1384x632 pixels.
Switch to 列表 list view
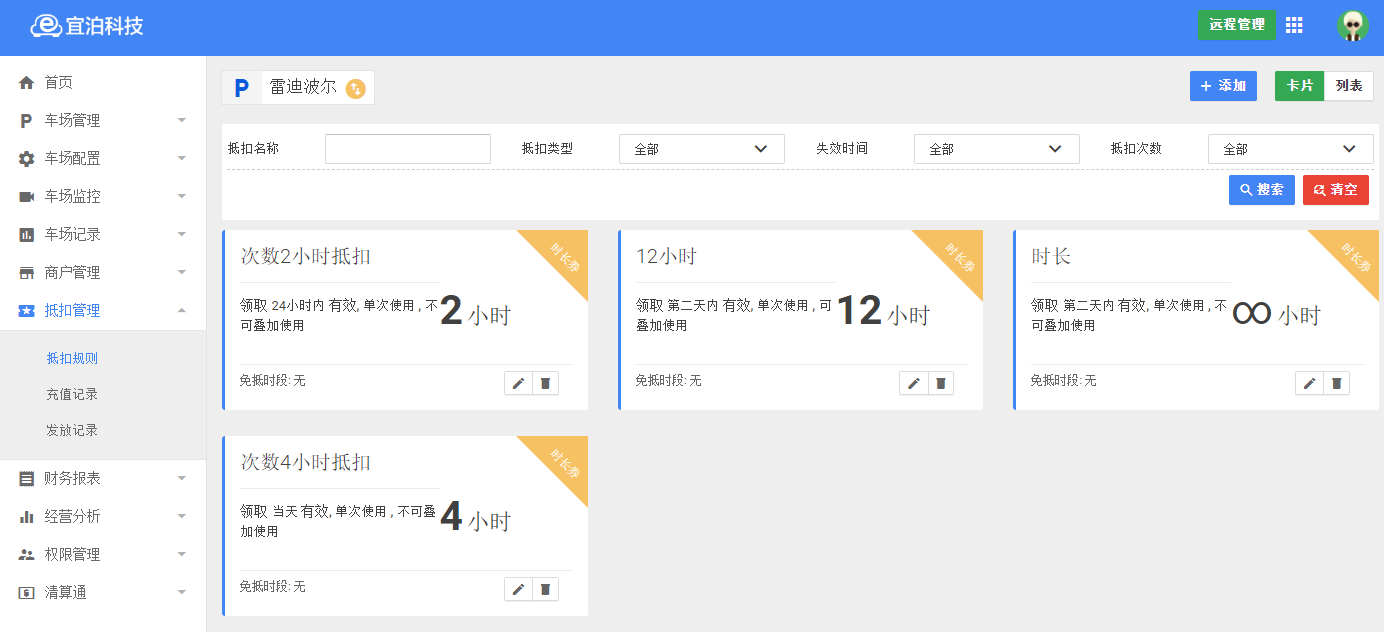[1349, 86]
